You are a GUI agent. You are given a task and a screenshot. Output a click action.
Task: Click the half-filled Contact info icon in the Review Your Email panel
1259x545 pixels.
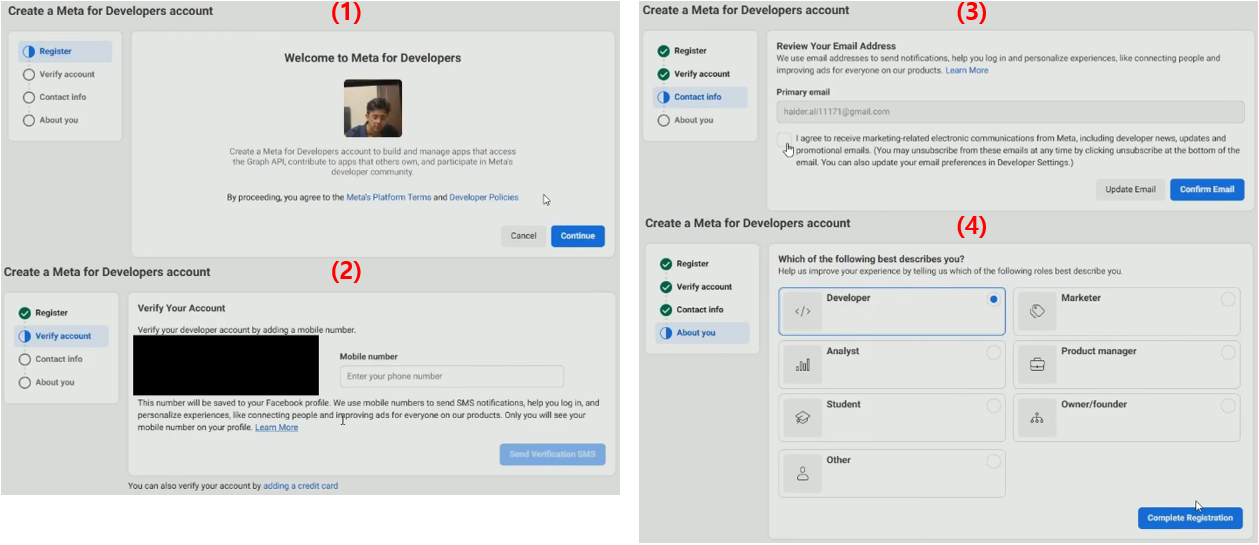pos(664,97)
